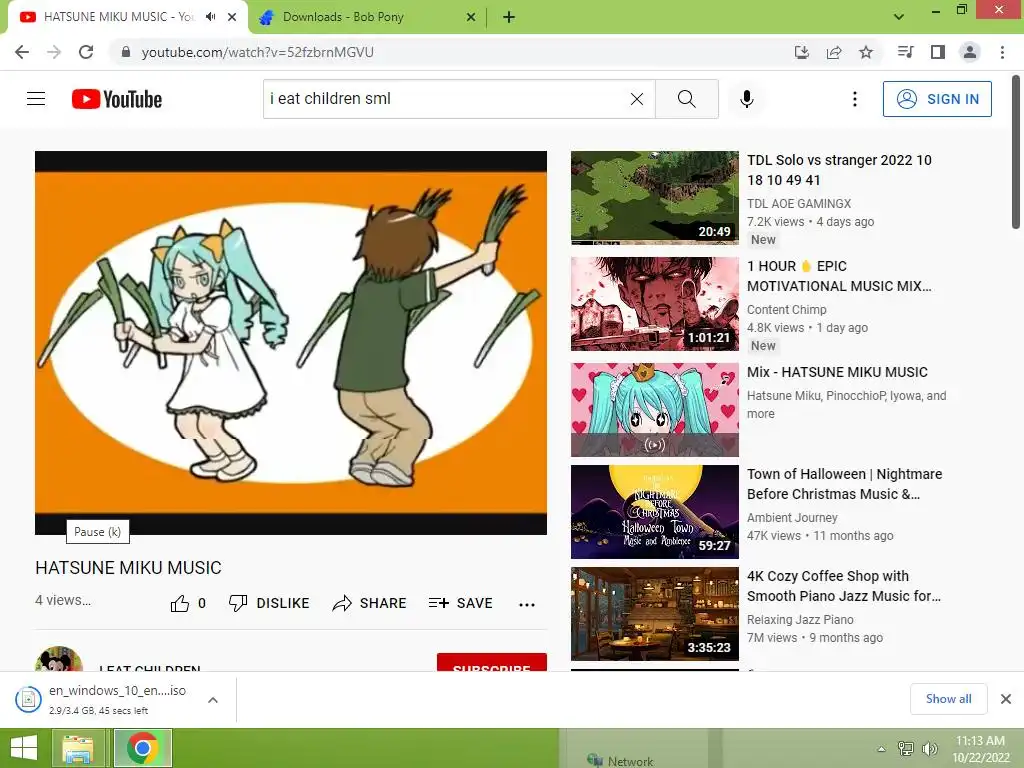Open the 4K Cozy Coffee Shop title
Viewport: 1024px width, 768px height.
click(x=844, y=586)
